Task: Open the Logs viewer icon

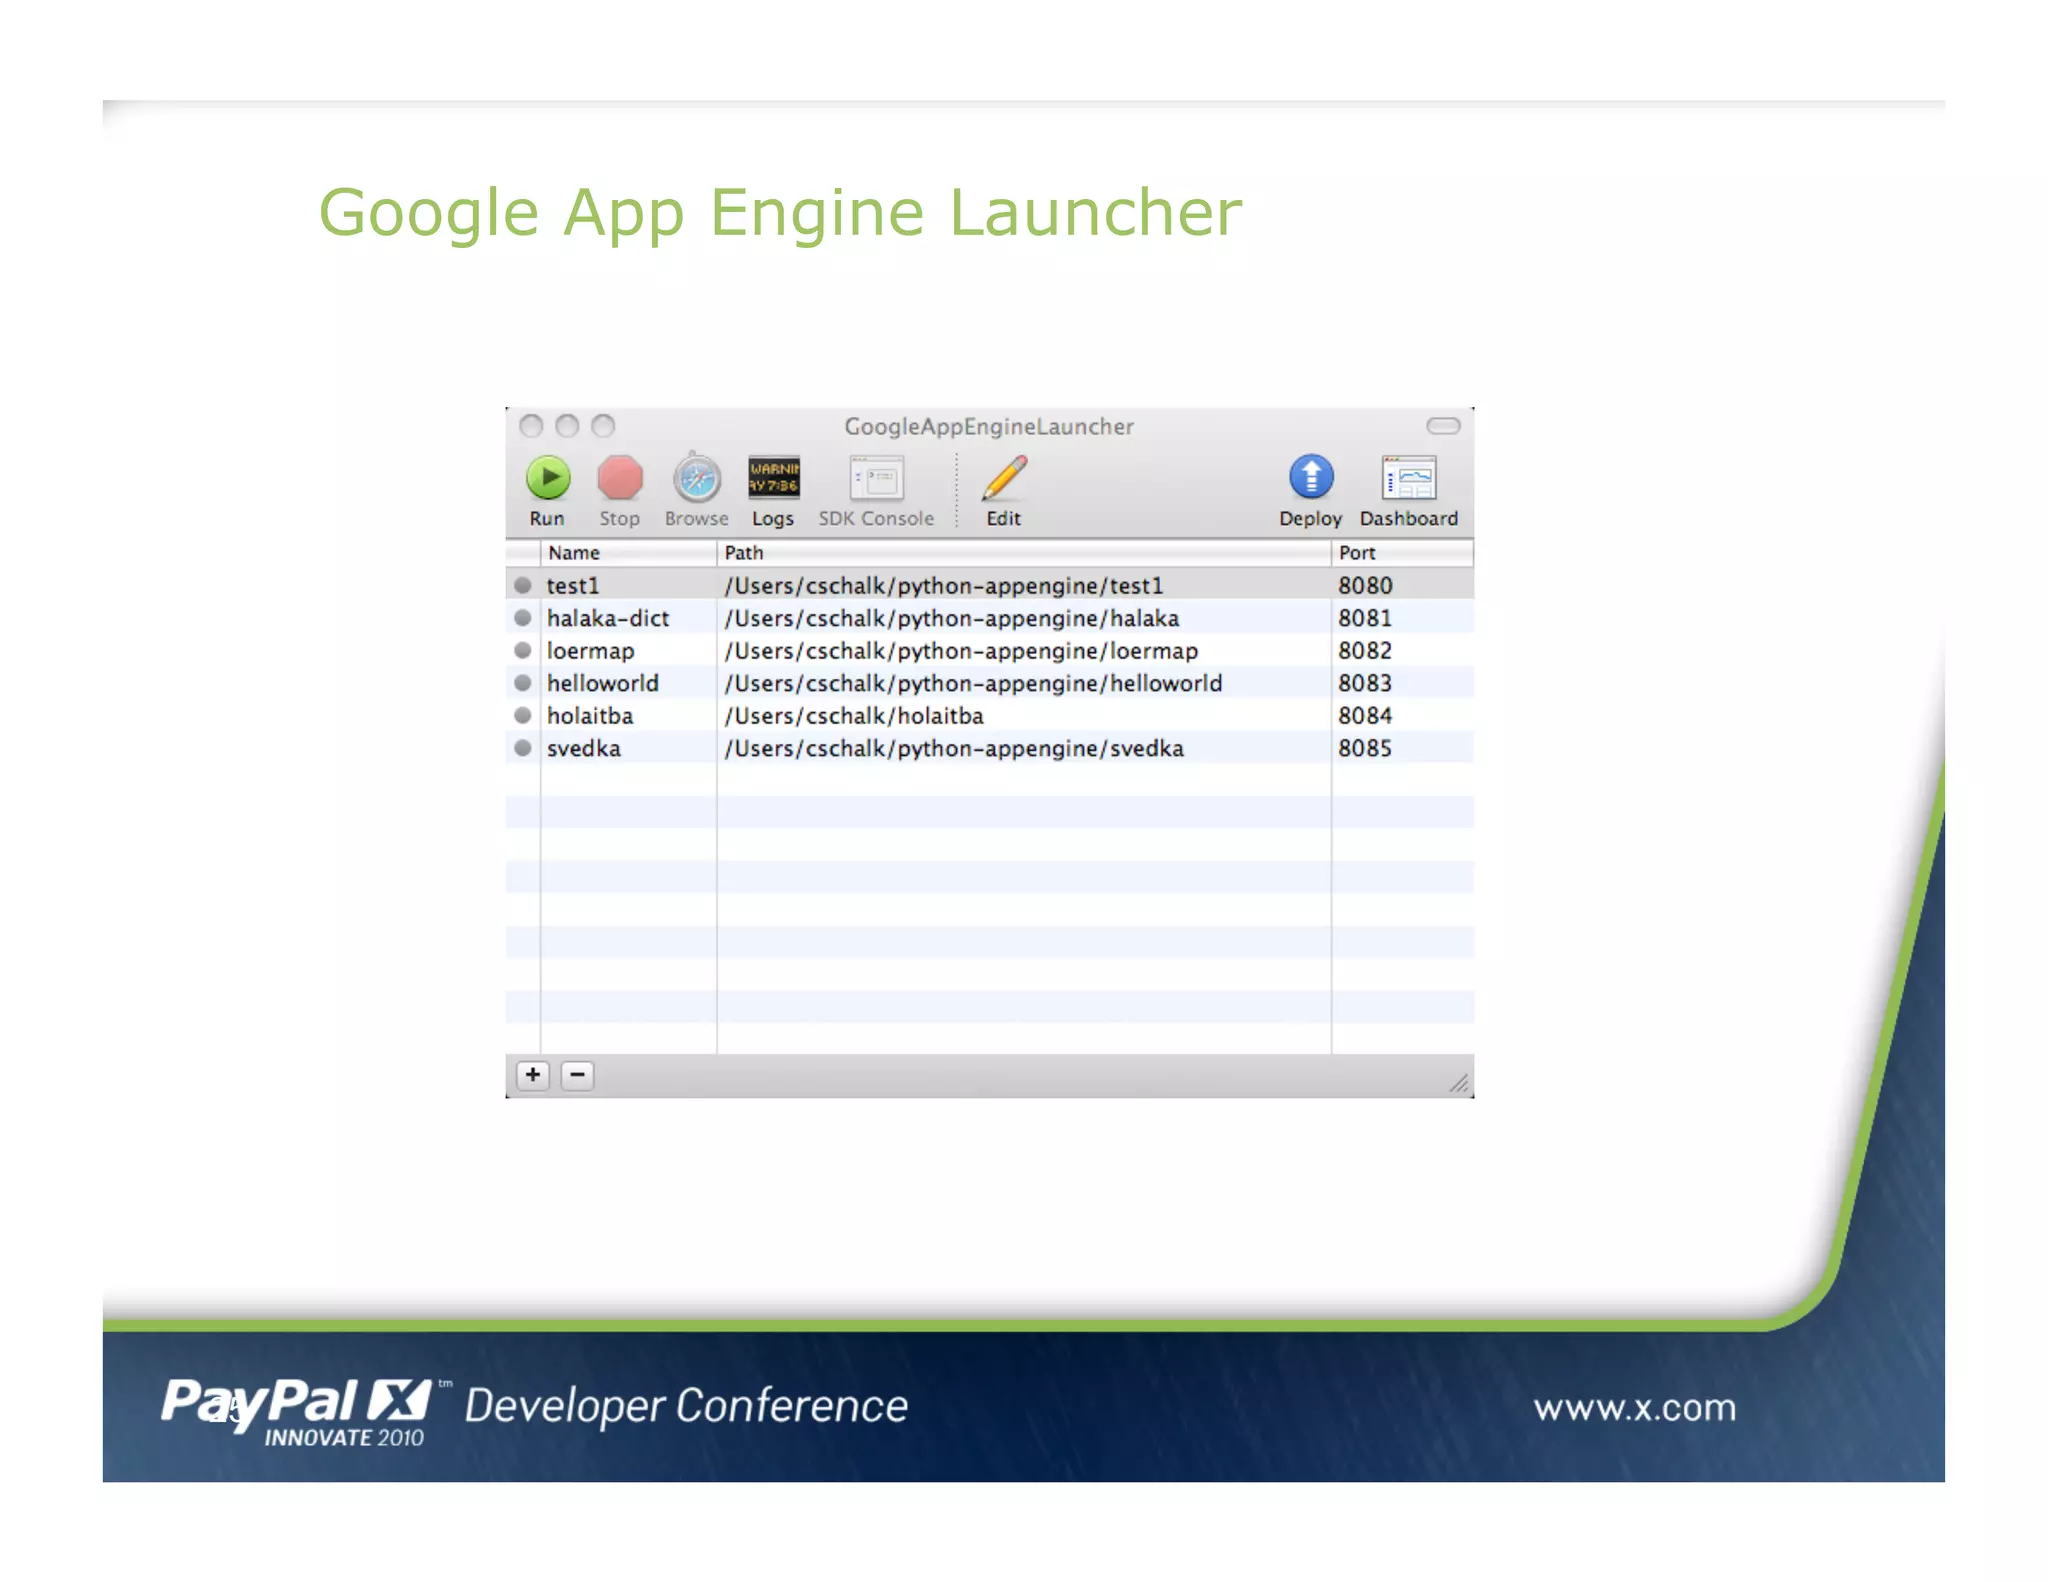Action: pos(773,477)
